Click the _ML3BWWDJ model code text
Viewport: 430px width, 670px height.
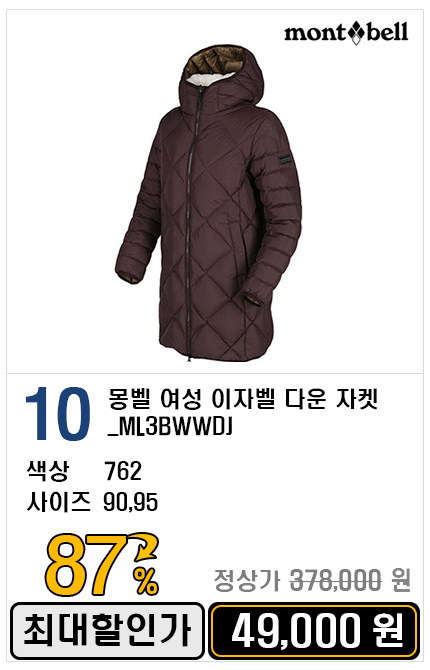click(x=170, y=428)
